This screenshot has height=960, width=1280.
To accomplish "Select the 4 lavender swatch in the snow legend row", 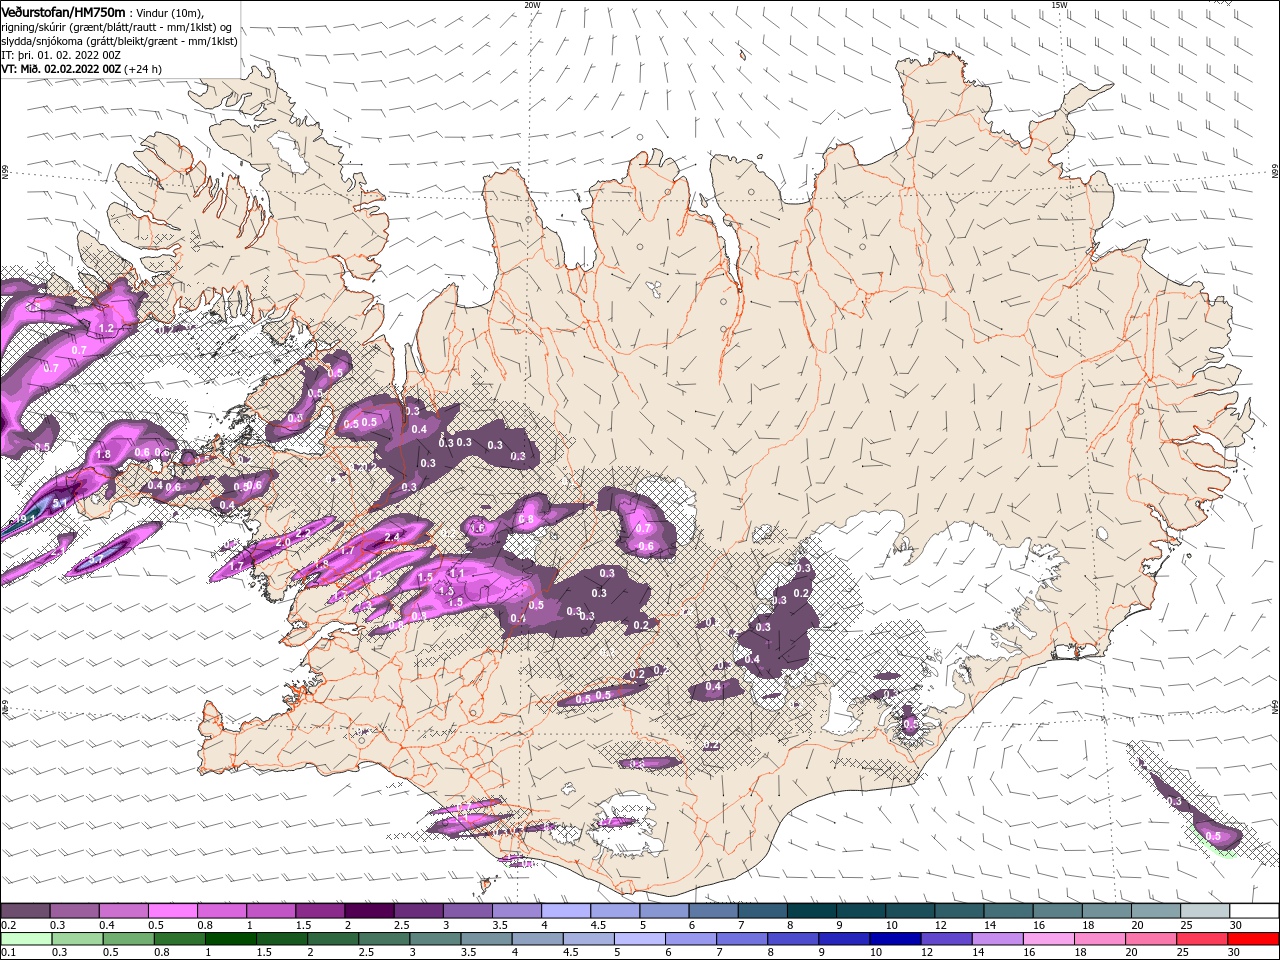I will pyautogui.click(x=566, y=911).
